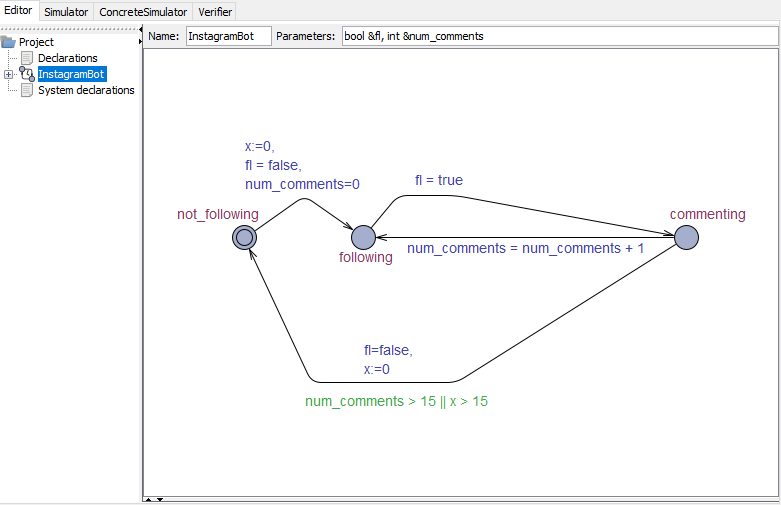Screen dimensions: 781x505
Task: Click the Parameters input field
Action: pos(558,36)
